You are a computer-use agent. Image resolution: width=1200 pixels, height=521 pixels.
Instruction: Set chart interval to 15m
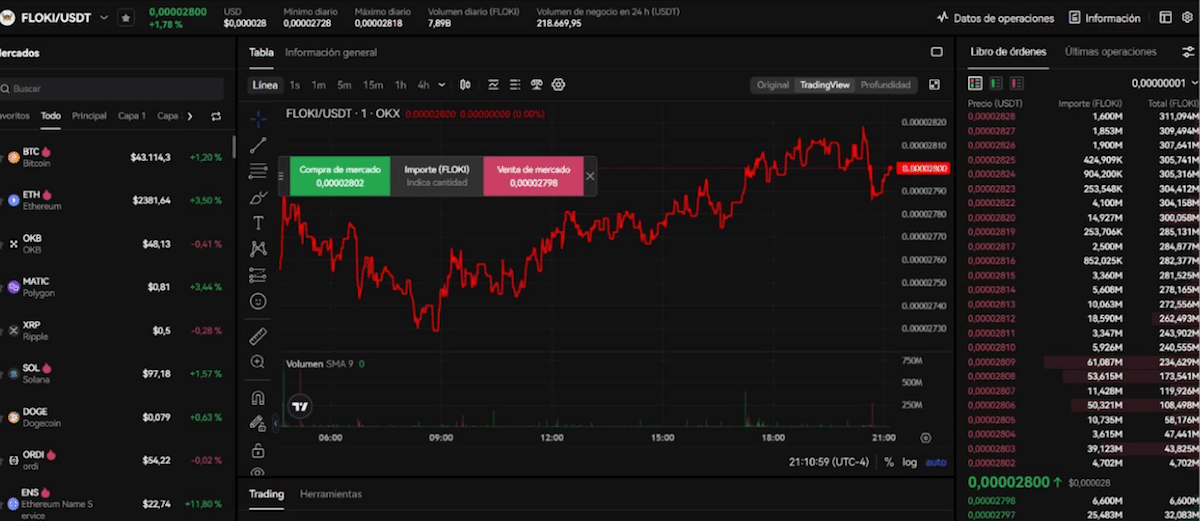pyautogui.click(x=372, y=85)
